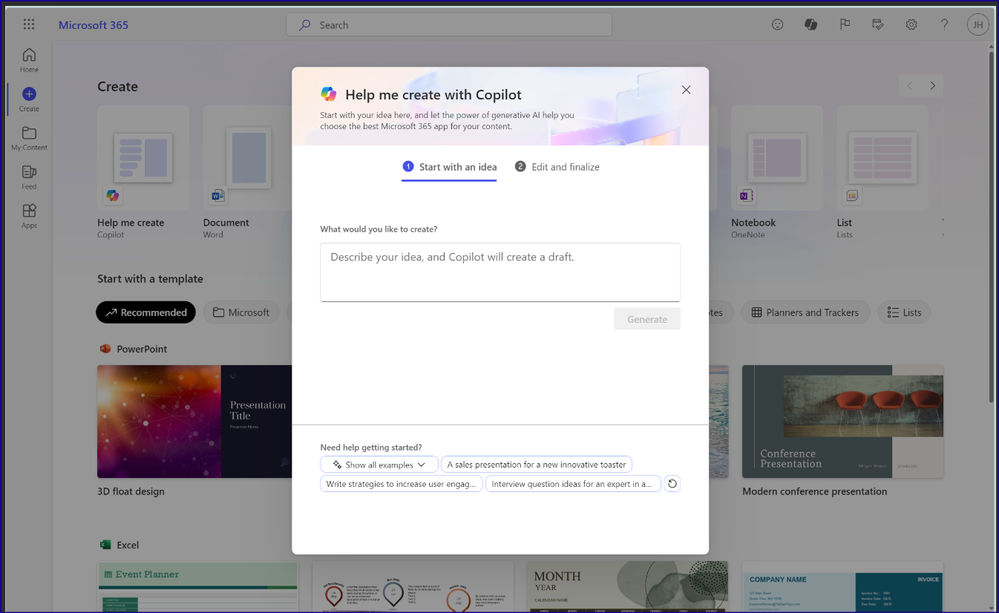Open Microsoft 365 settings gear
This screenshot has height=613, width=999.
pyautogui.click(x=911, y=24)
